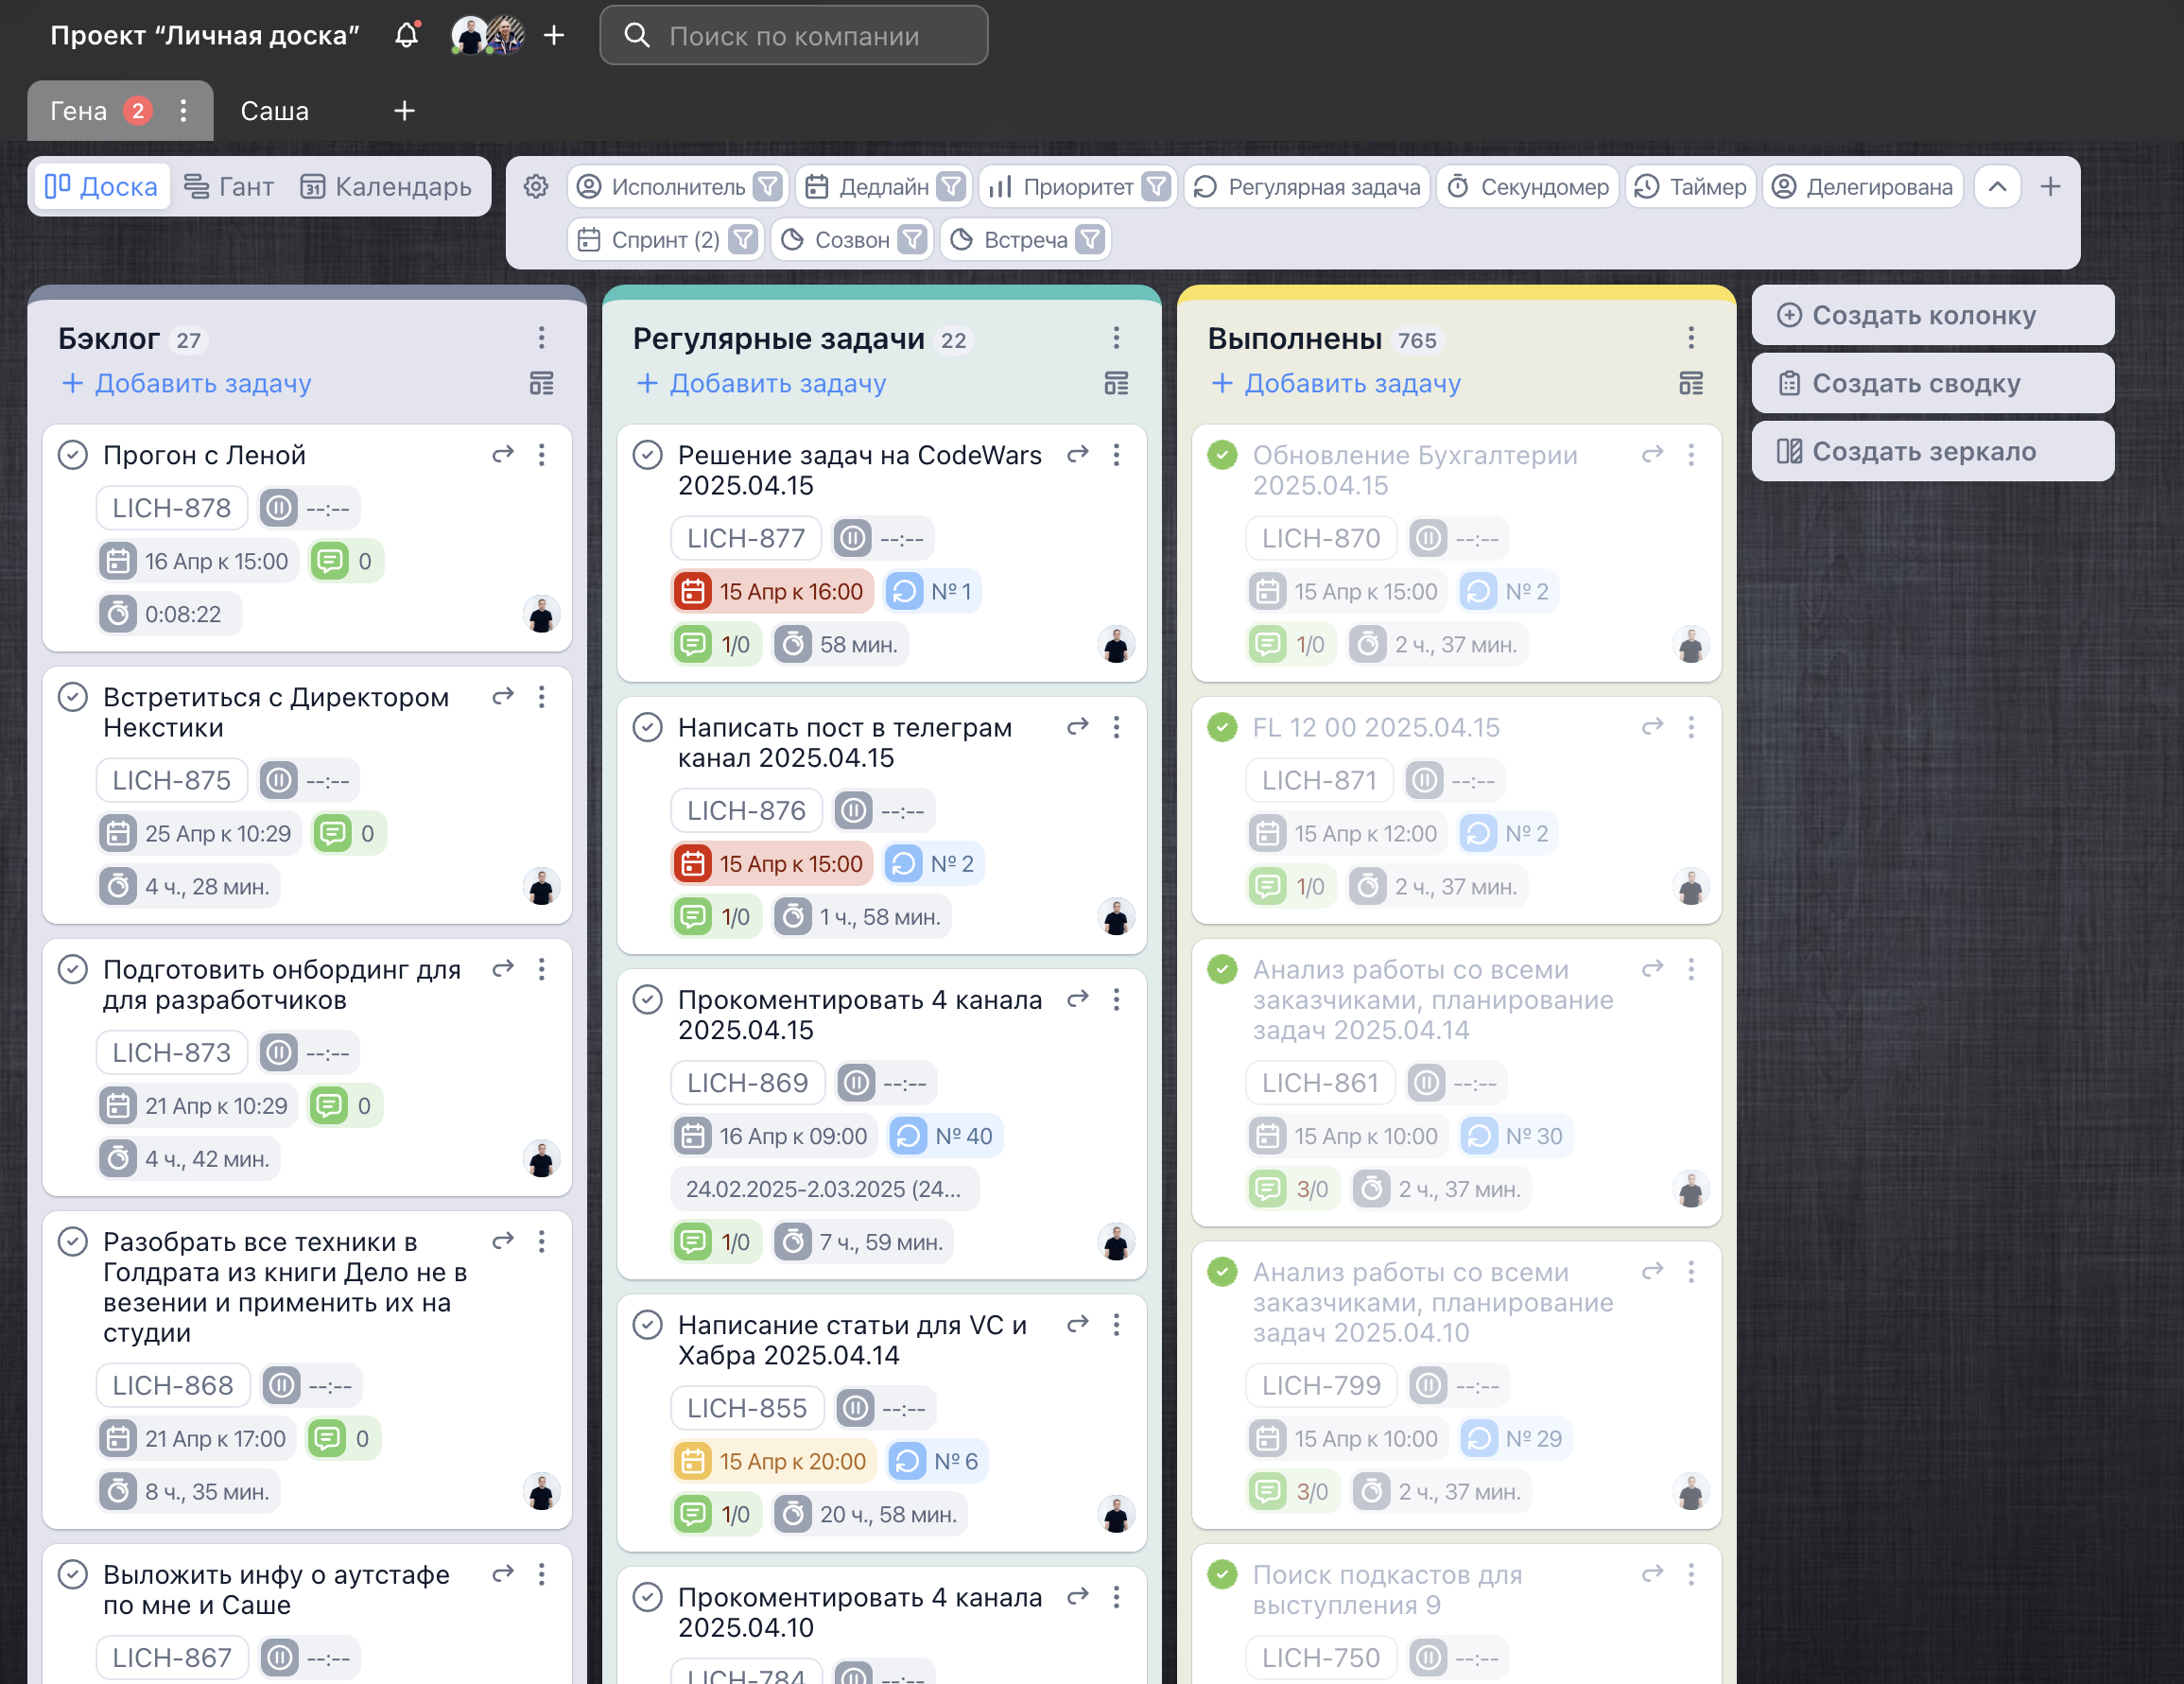Open filter settings gear icon
The height and width of the screenshot is (1684, 2184).
[536, 187]
